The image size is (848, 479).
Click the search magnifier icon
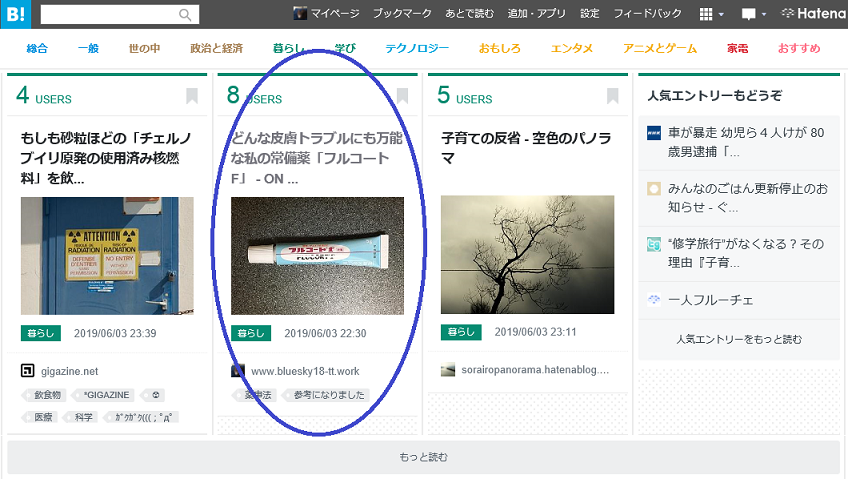click(185, 15)
